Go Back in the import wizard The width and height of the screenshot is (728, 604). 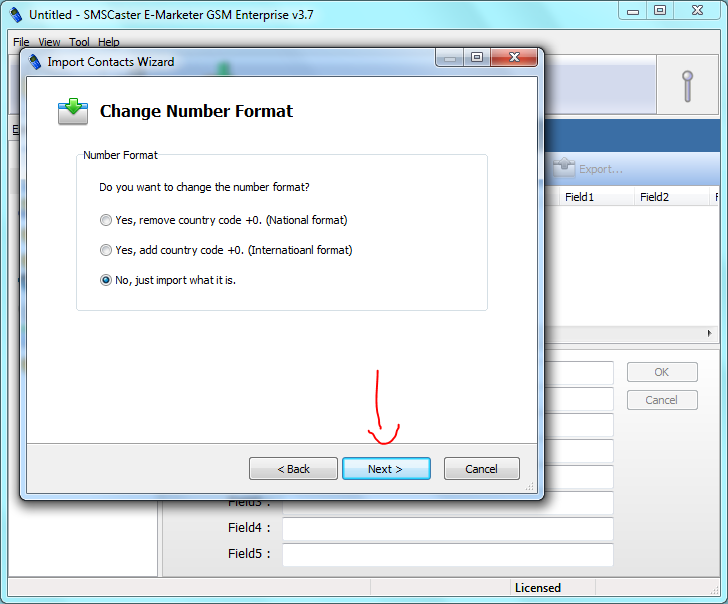pos(293,469)
